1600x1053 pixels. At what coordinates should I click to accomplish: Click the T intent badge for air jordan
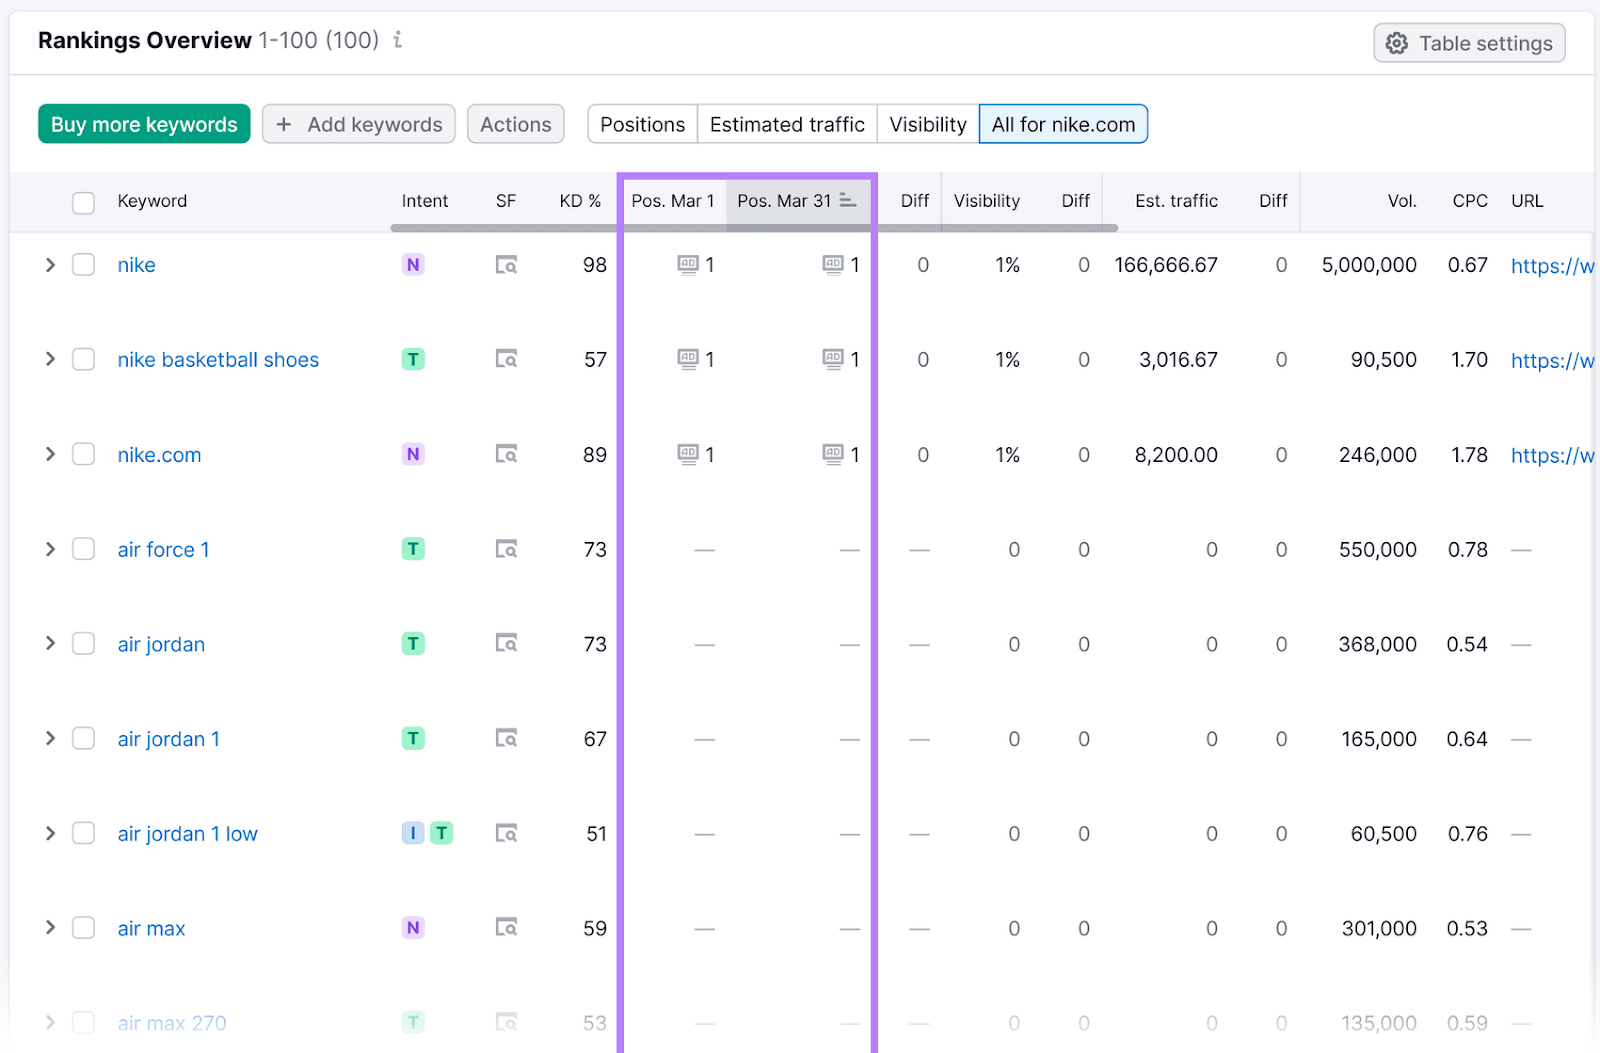pyautogui.click(x=413, y=644)
